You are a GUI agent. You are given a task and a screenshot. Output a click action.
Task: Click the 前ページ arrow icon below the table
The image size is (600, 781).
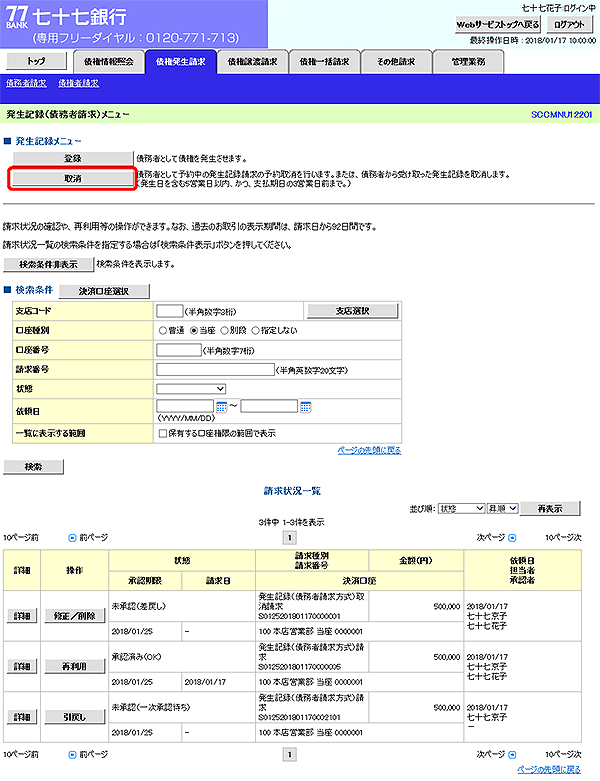coord(72,755)
